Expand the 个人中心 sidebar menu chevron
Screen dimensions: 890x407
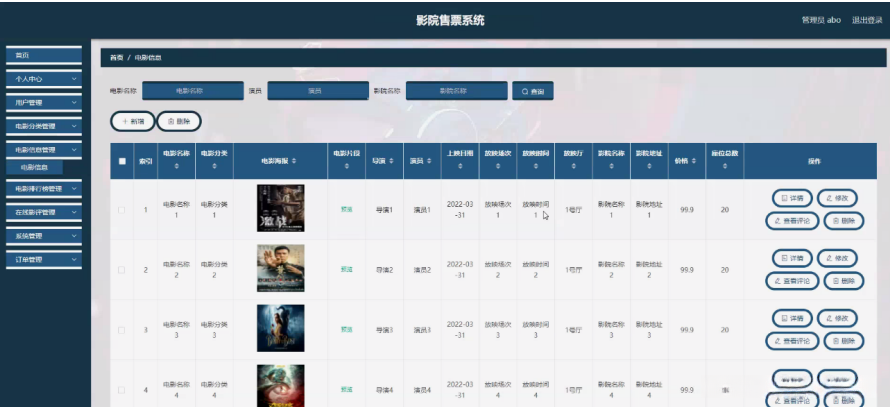(x=74, y=79)
